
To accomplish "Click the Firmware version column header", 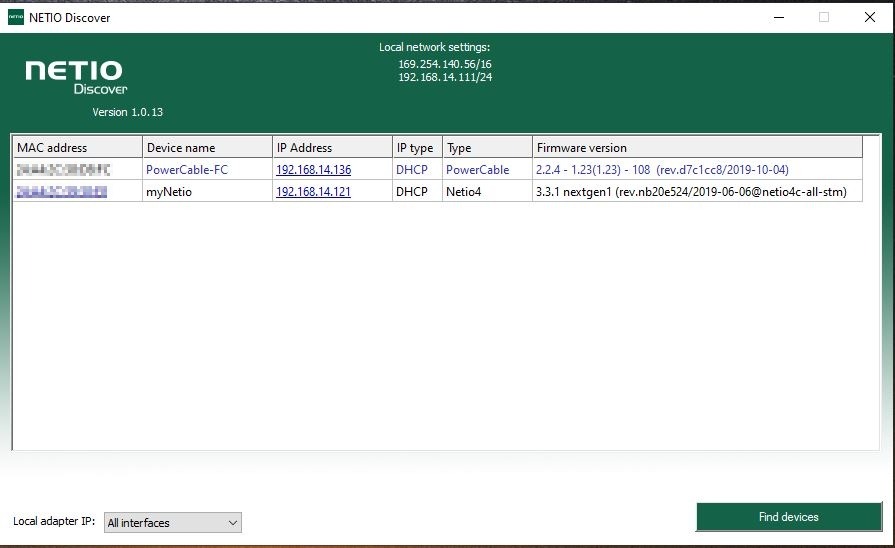I will pyautogui.click(x=698, y=147).
